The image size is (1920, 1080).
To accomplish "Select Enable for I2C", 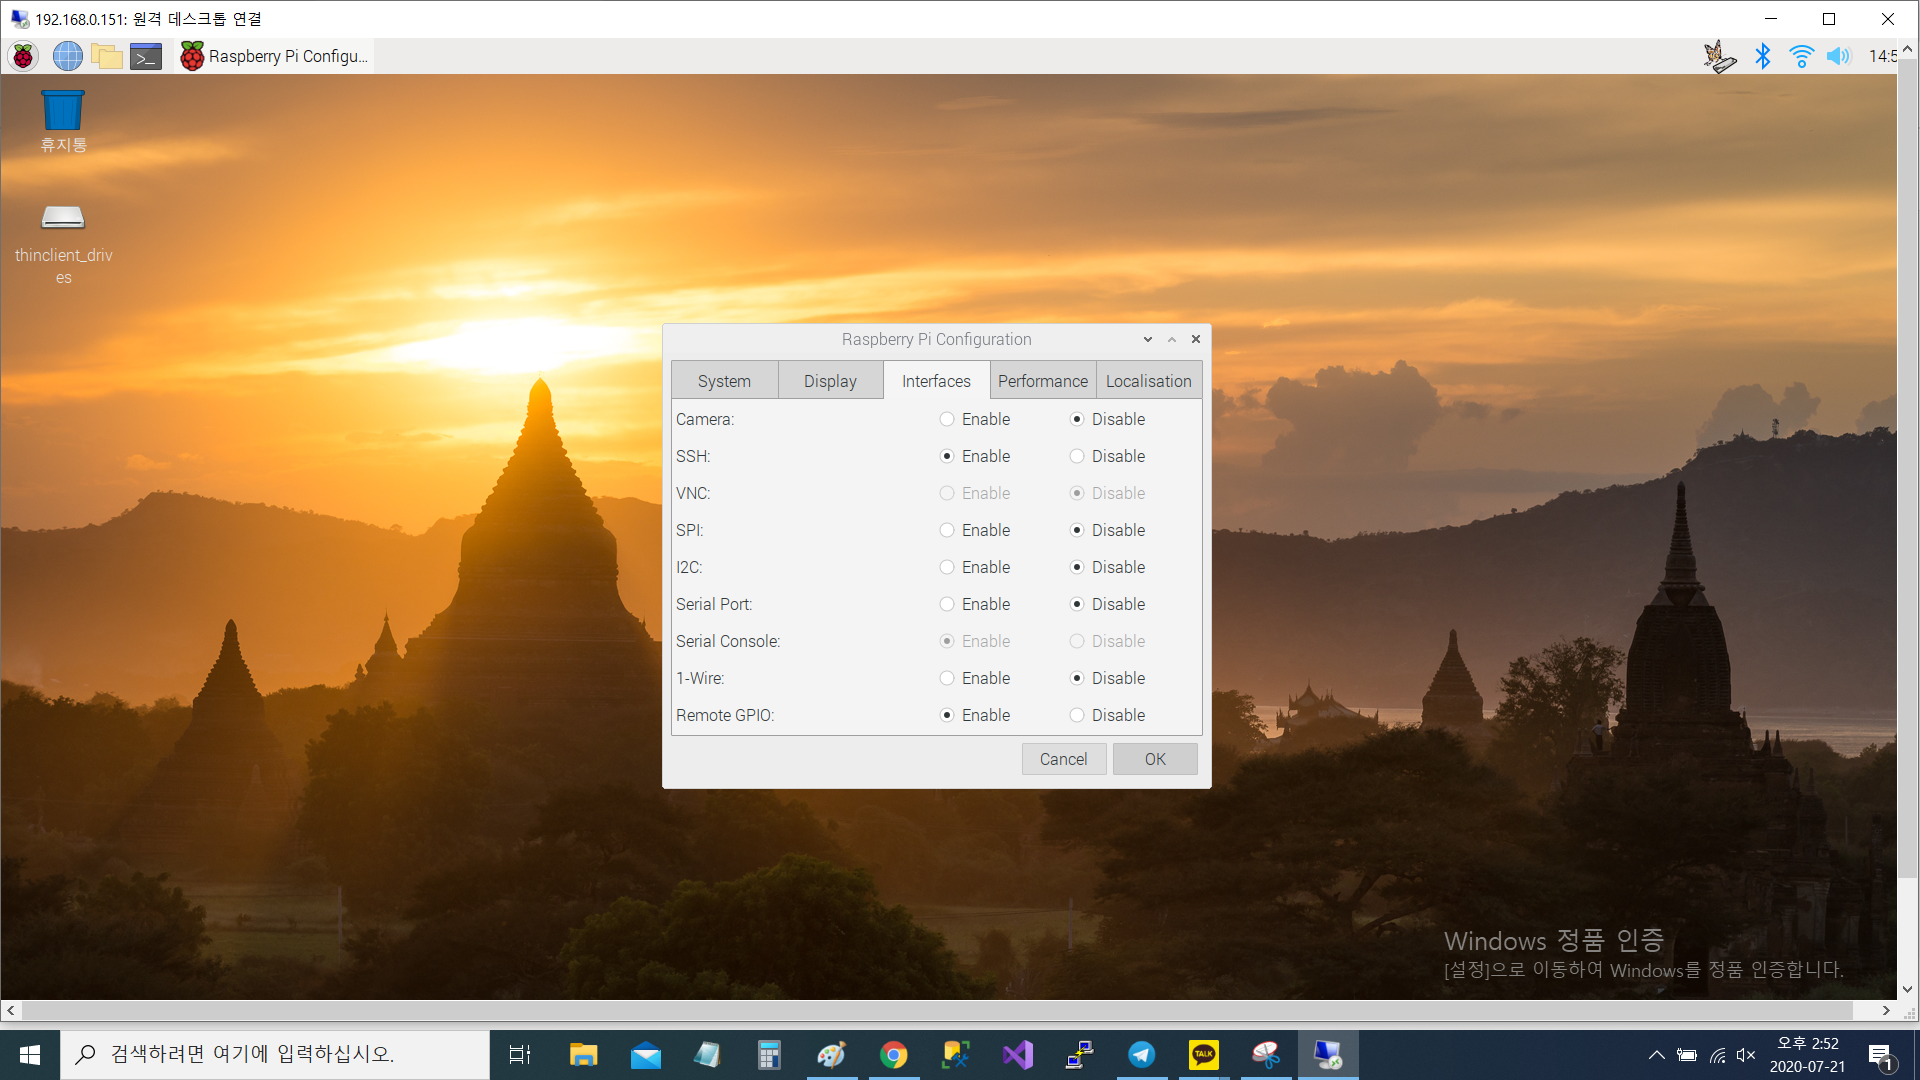I will point(947,567).
